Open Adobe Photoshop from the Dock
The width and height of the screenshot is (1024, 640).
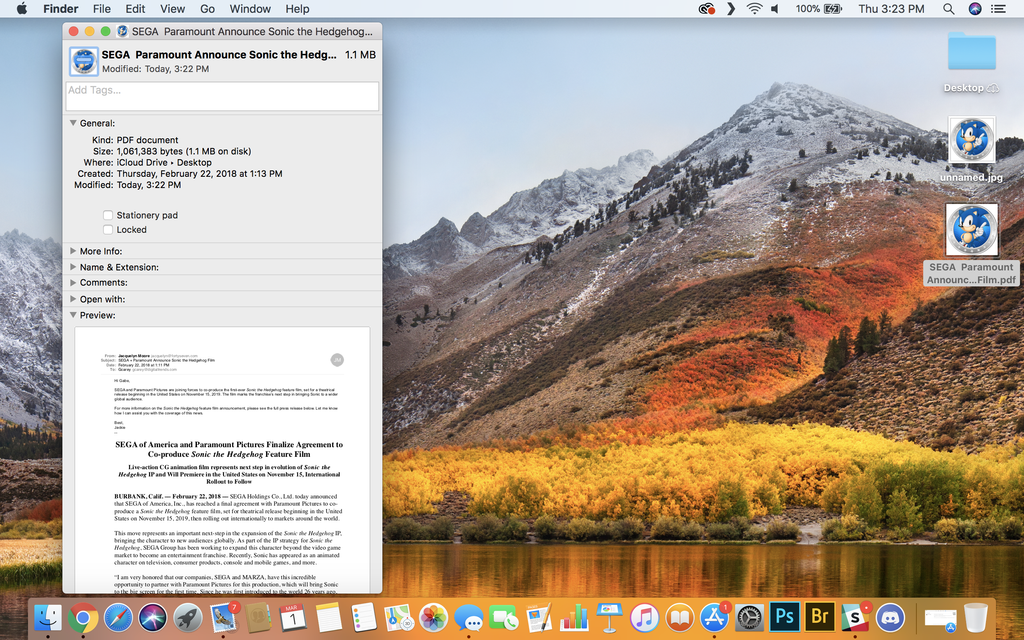click(x=785, y=618)
